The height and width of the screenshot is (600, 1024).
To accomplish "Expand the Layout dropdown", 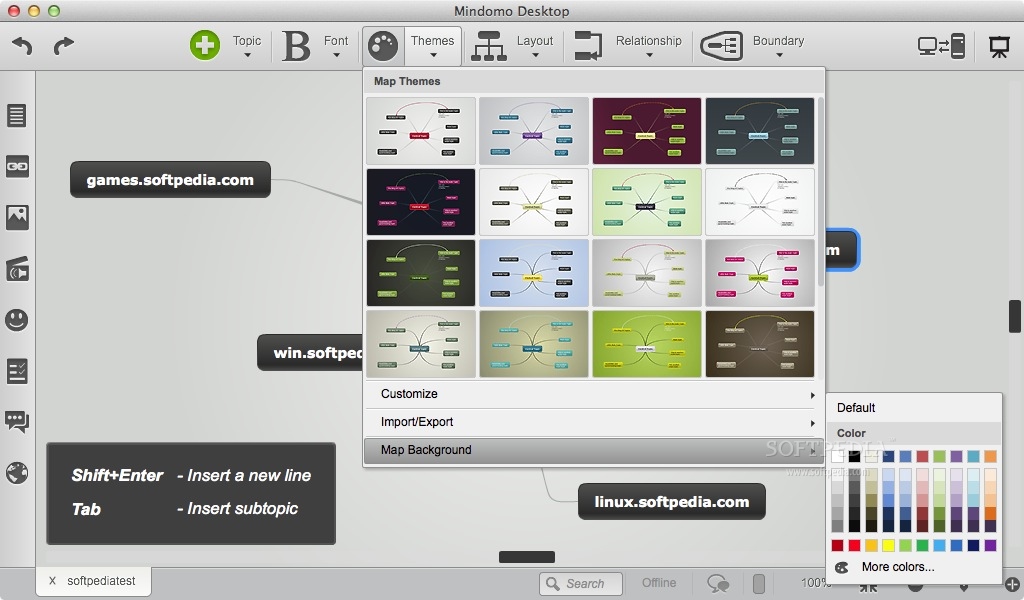I will [x=535, y=55].
